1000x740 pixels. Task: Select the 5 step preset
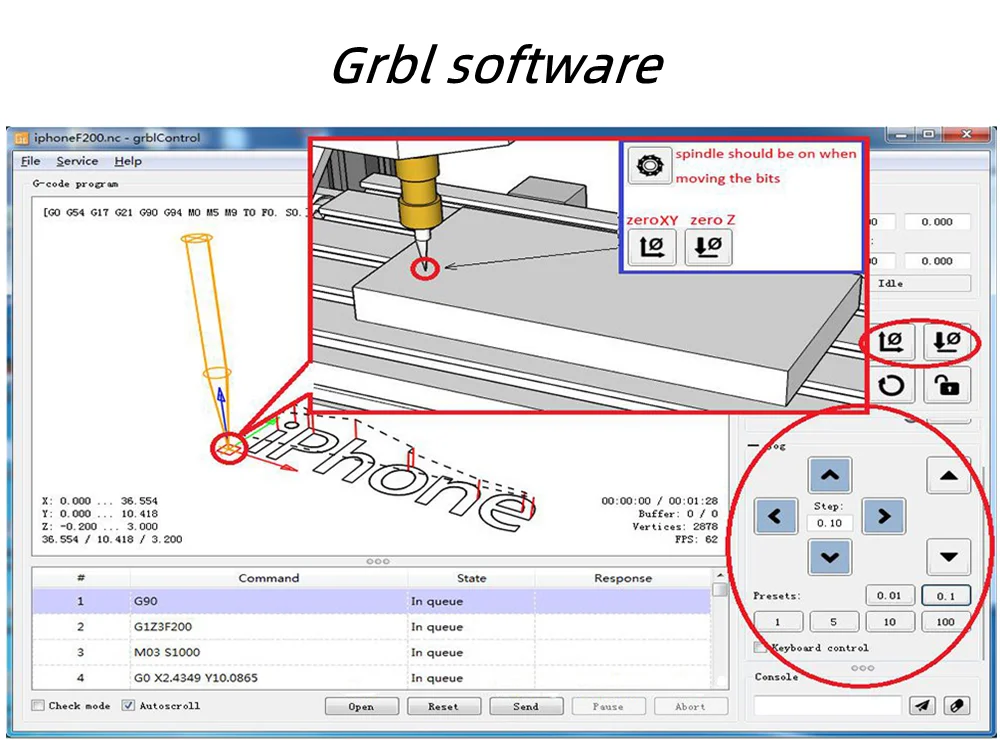point(834,621)
